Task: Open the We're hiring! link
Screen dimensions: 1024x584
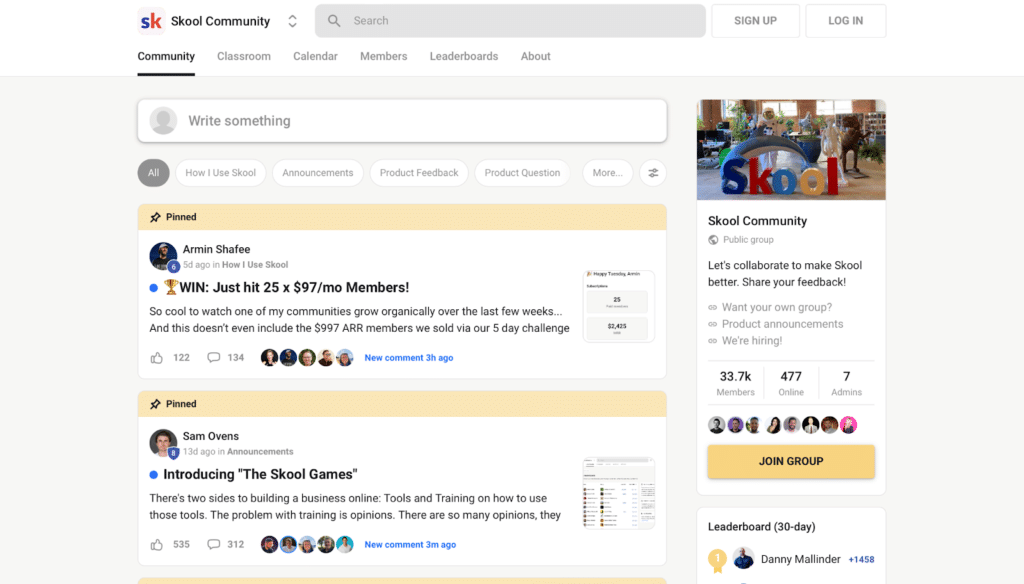Action: click(752, 340)
